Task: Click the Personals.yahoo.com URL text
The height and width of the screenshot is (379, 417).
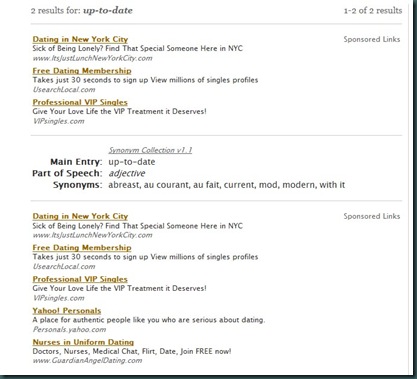Action: [69, 330]
